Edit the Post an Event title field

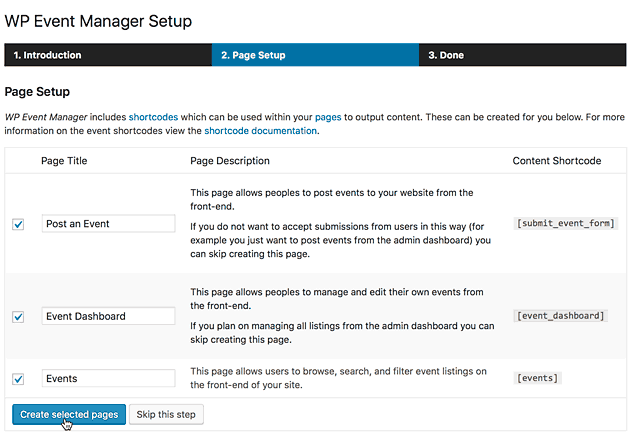coord(108,223)
